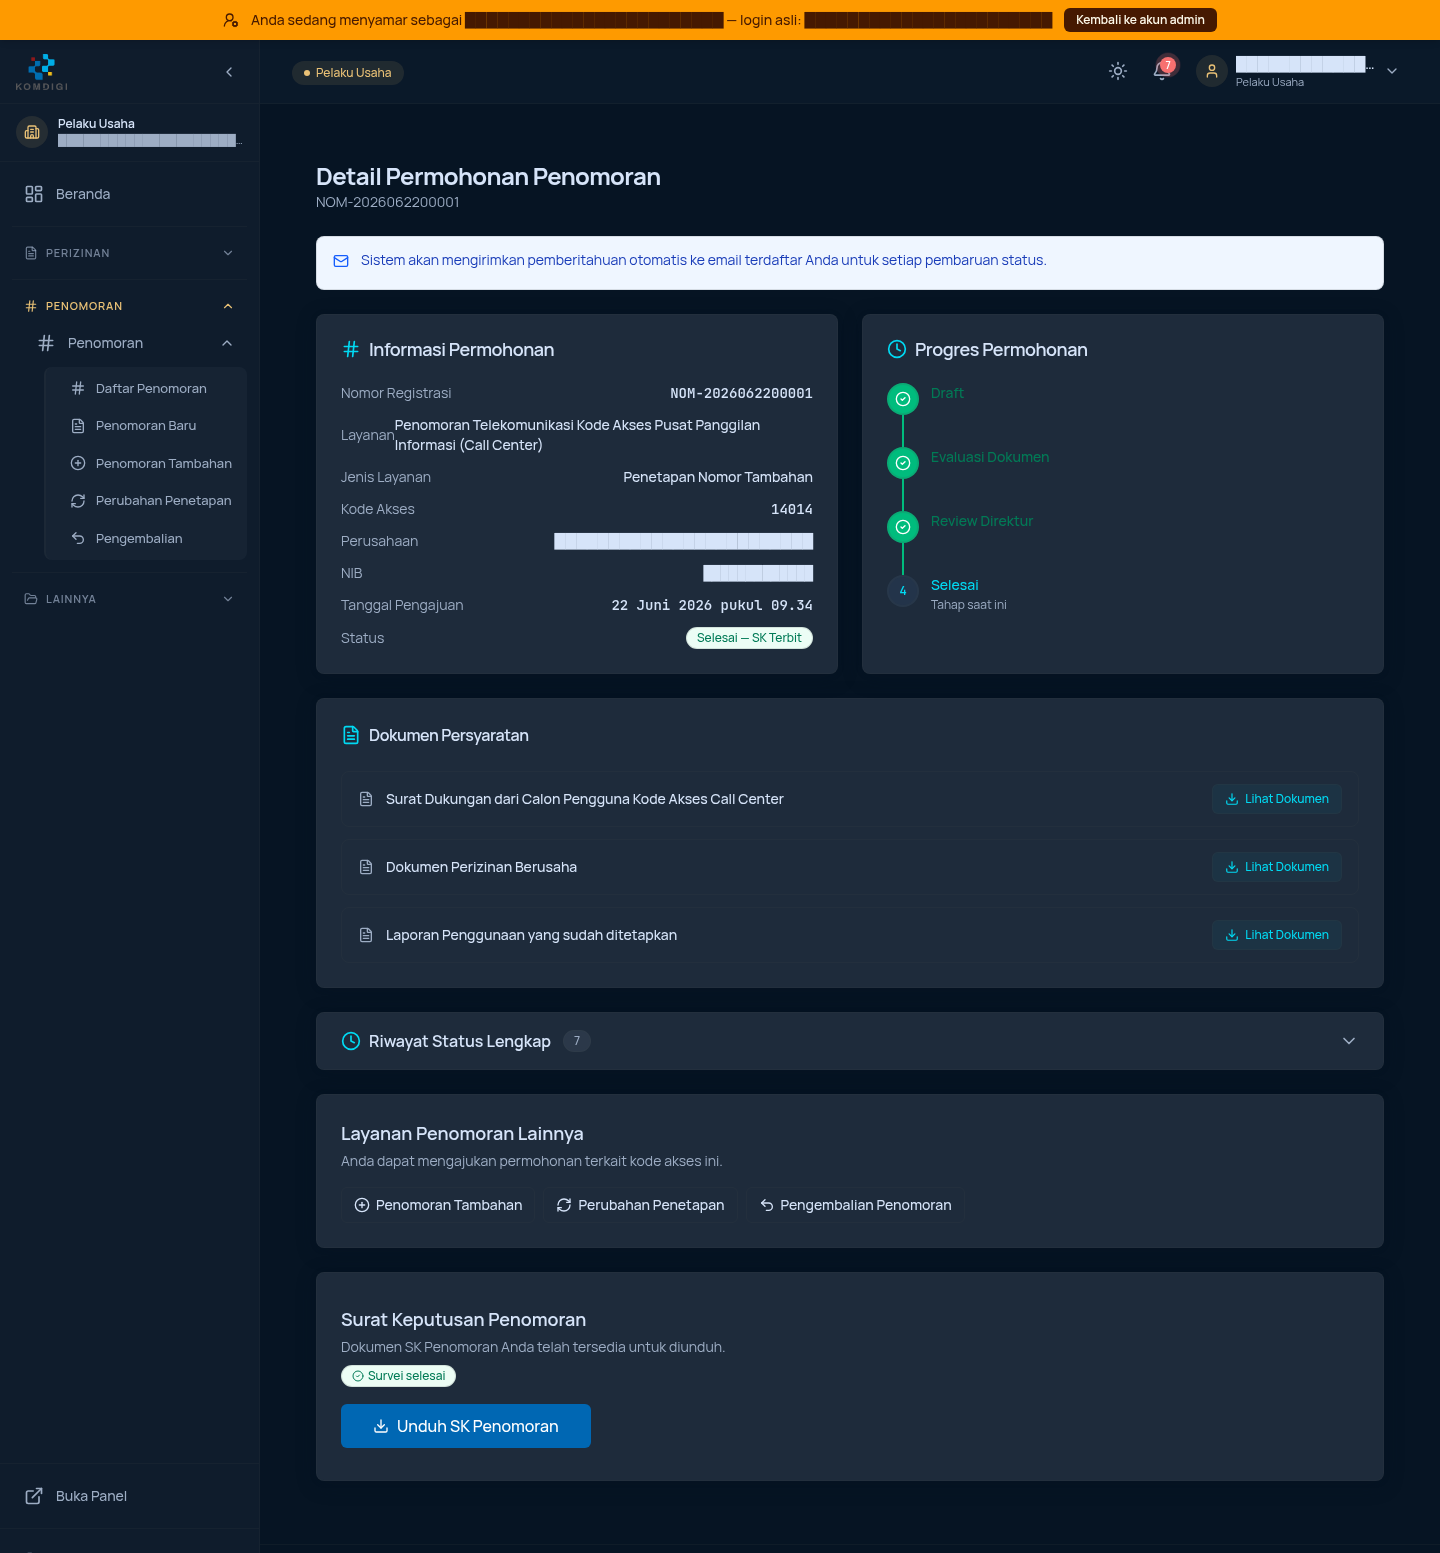
Task: Expand Riwayat Status Lengkap chevron
Action: (1349, 1041)
